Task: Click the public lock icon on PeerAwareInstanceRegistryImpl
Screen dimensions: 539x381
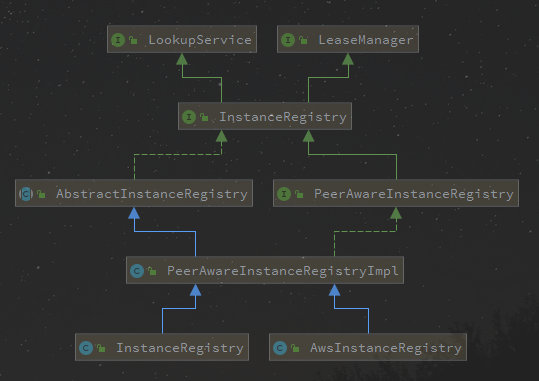Action: 152,271
